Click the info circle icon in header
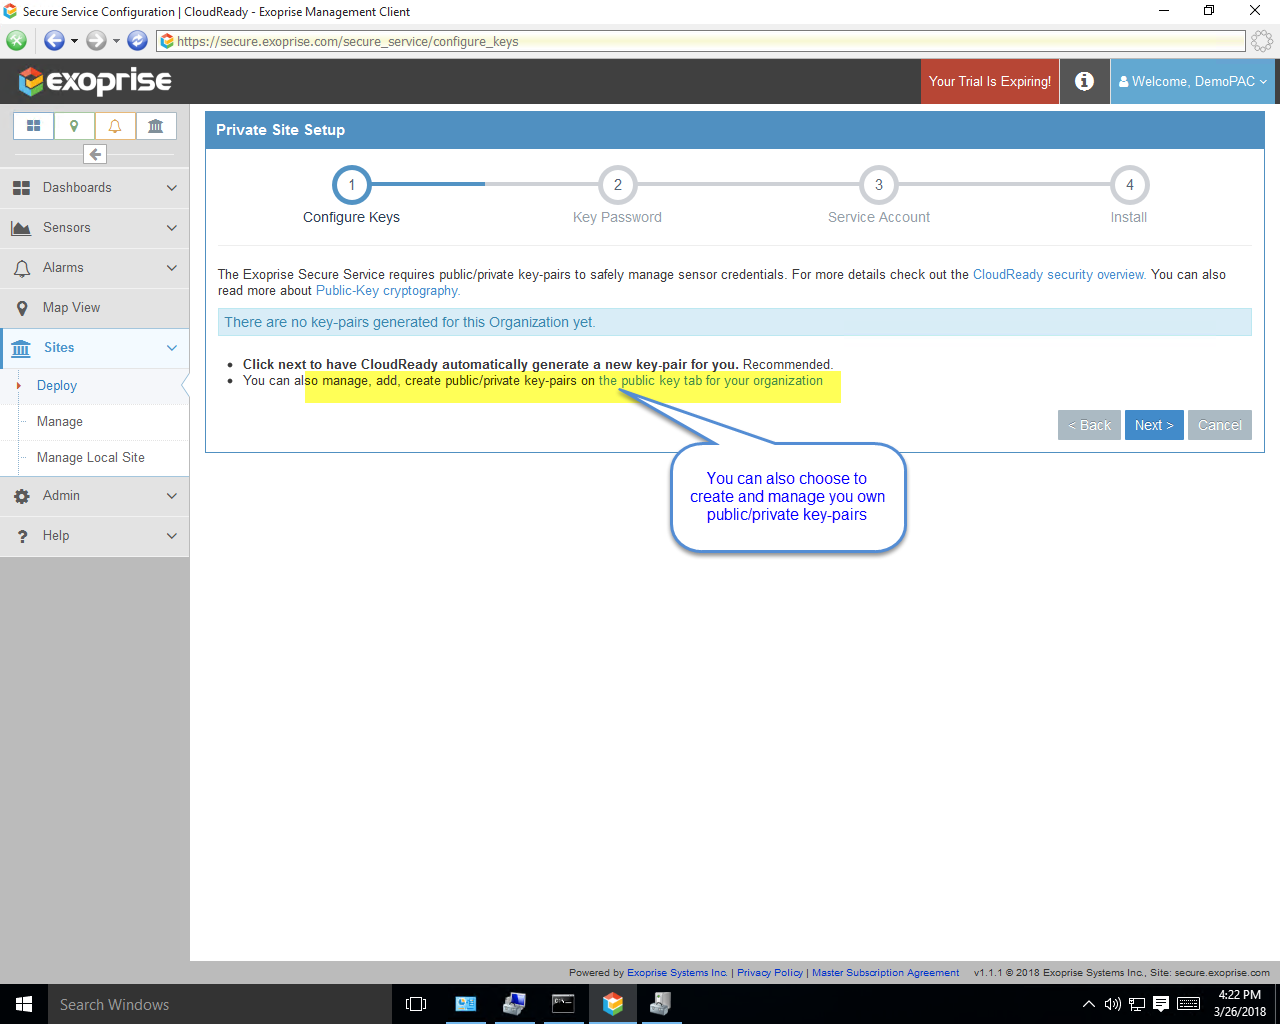The width and height of the screenshot is (1280, 1024). click(x=1085, y=81)
